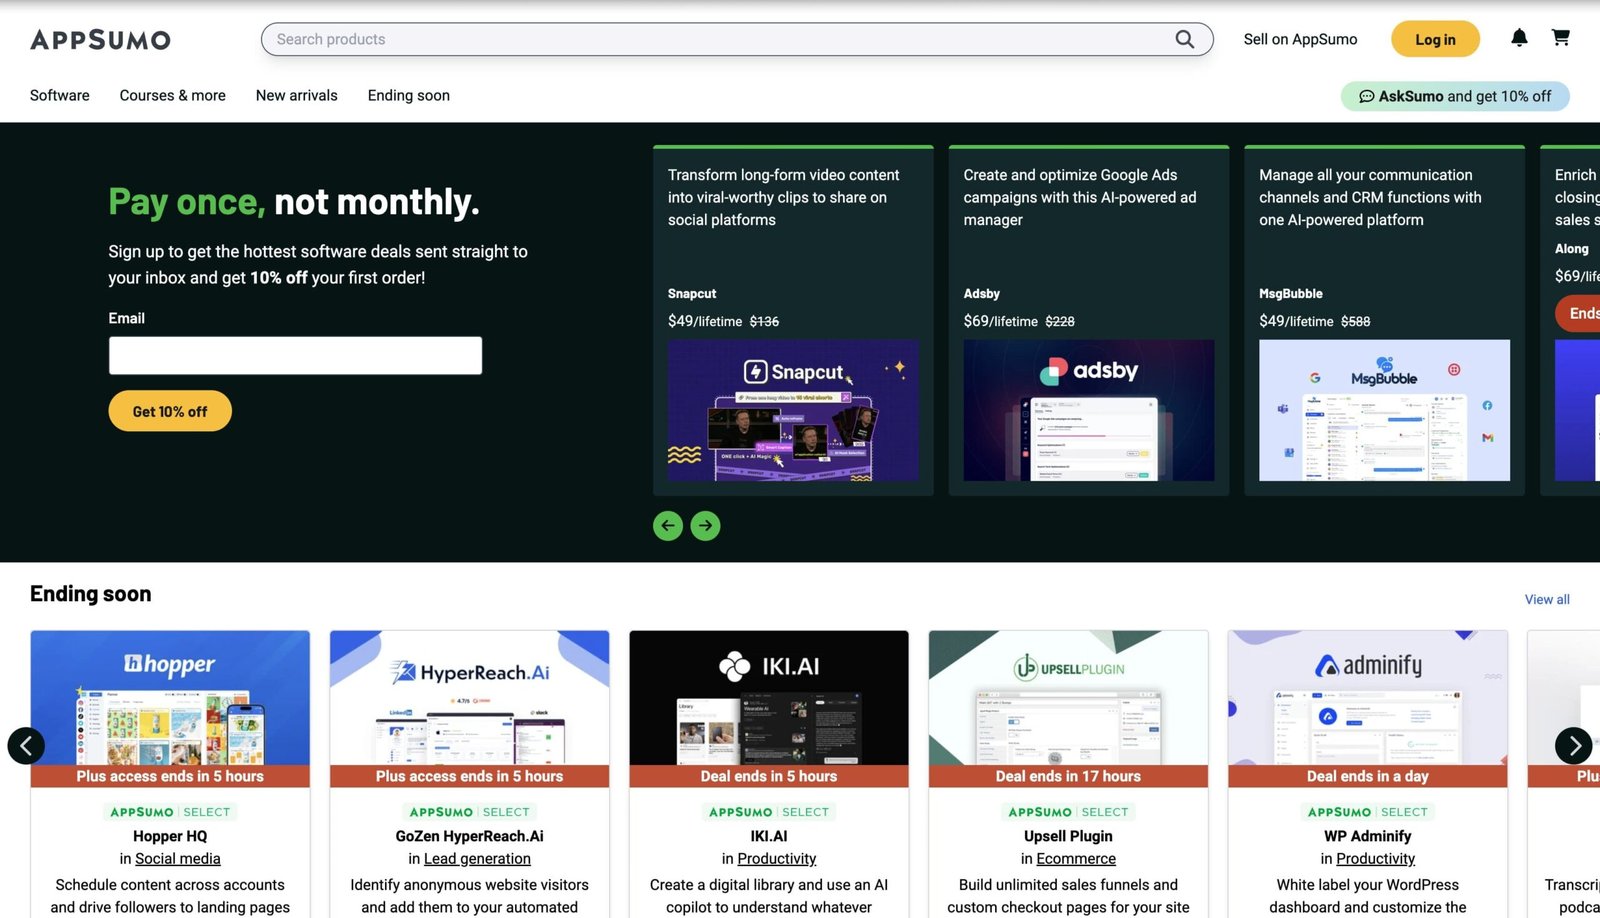Click 'Deal ends in a day' banner
1600x918 pixels.
(1368, 776)
